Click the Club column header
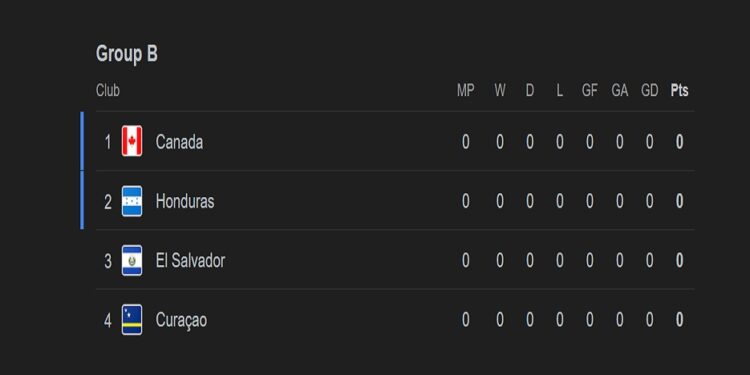Screen dimensions: 750x375 pos(108,90)
